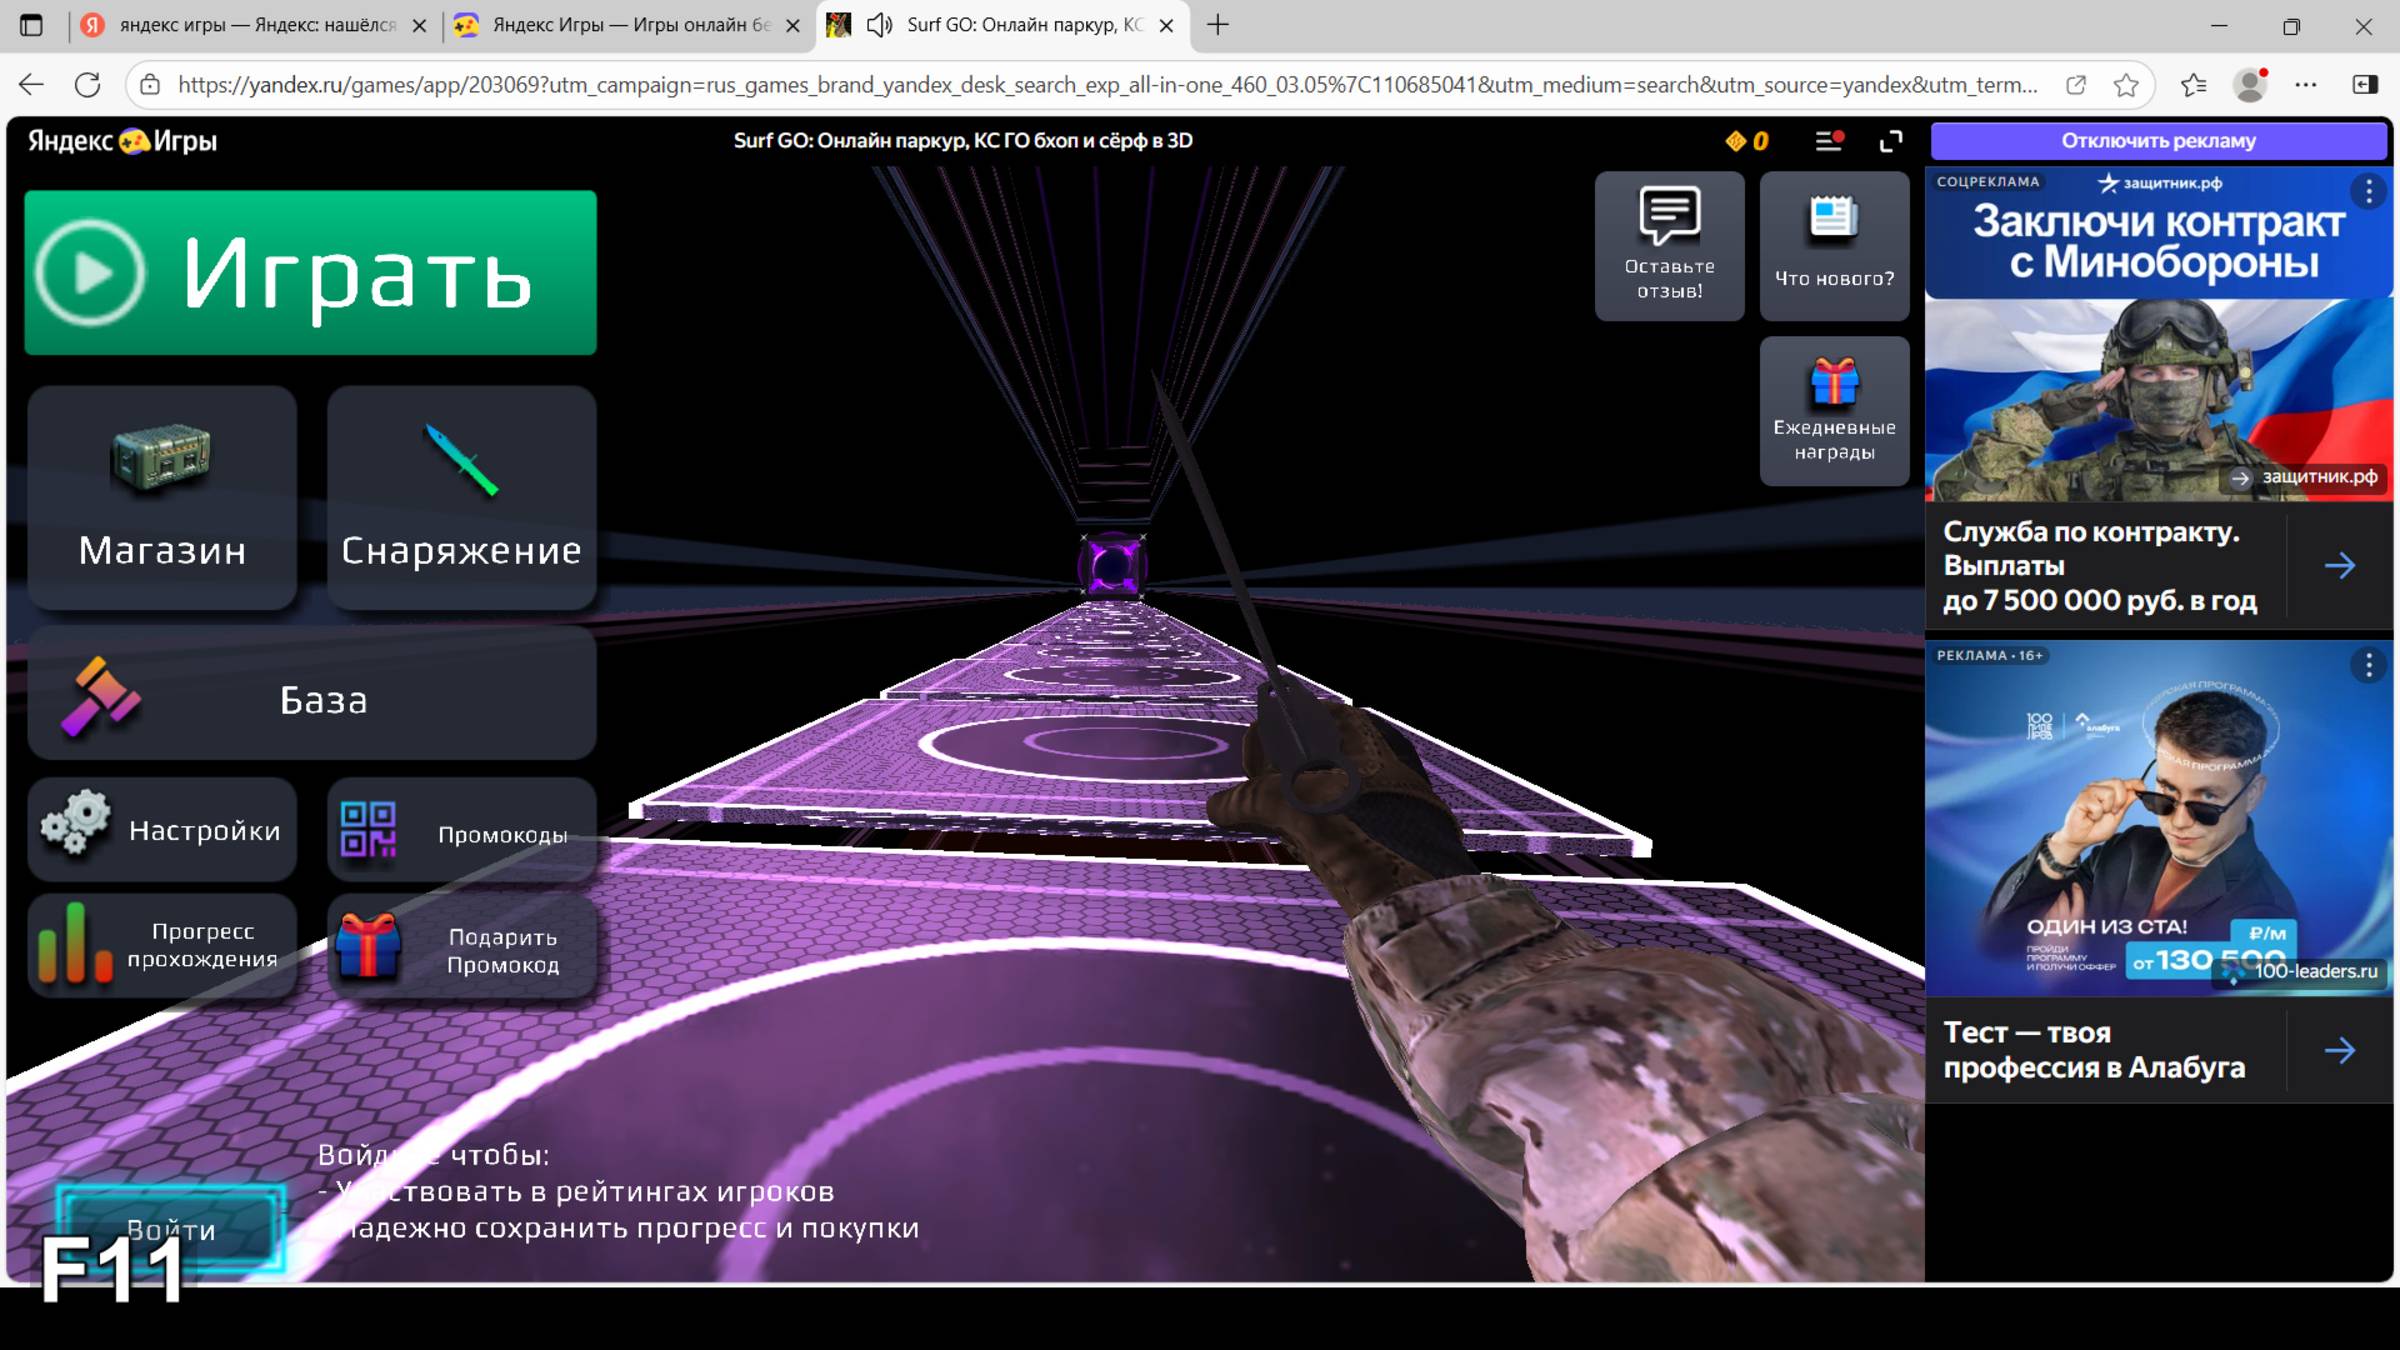Image resolution: width=2400 pixels, height=1350 pixels.
Task: Toggle game fullscreen expand icon
Action: pos(1890,142)
